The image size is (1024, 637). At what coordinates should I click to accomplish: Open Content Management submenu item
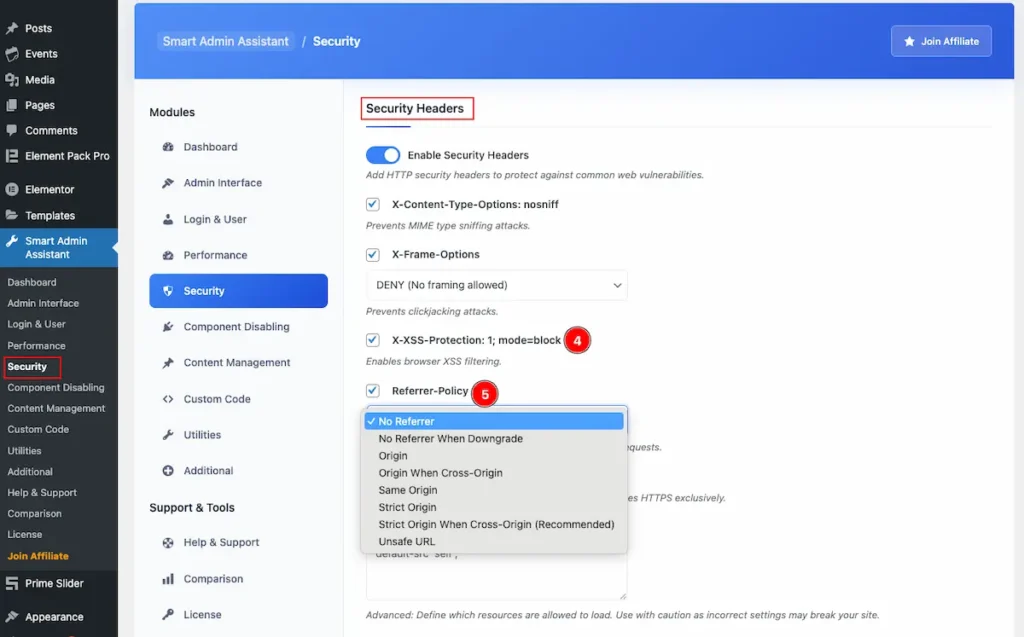[56, 408]
